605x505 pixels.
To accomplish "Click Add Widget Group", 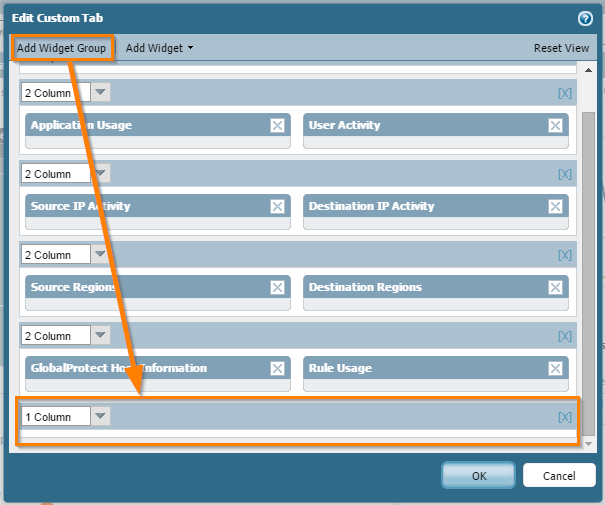I will tap(61, 48).
